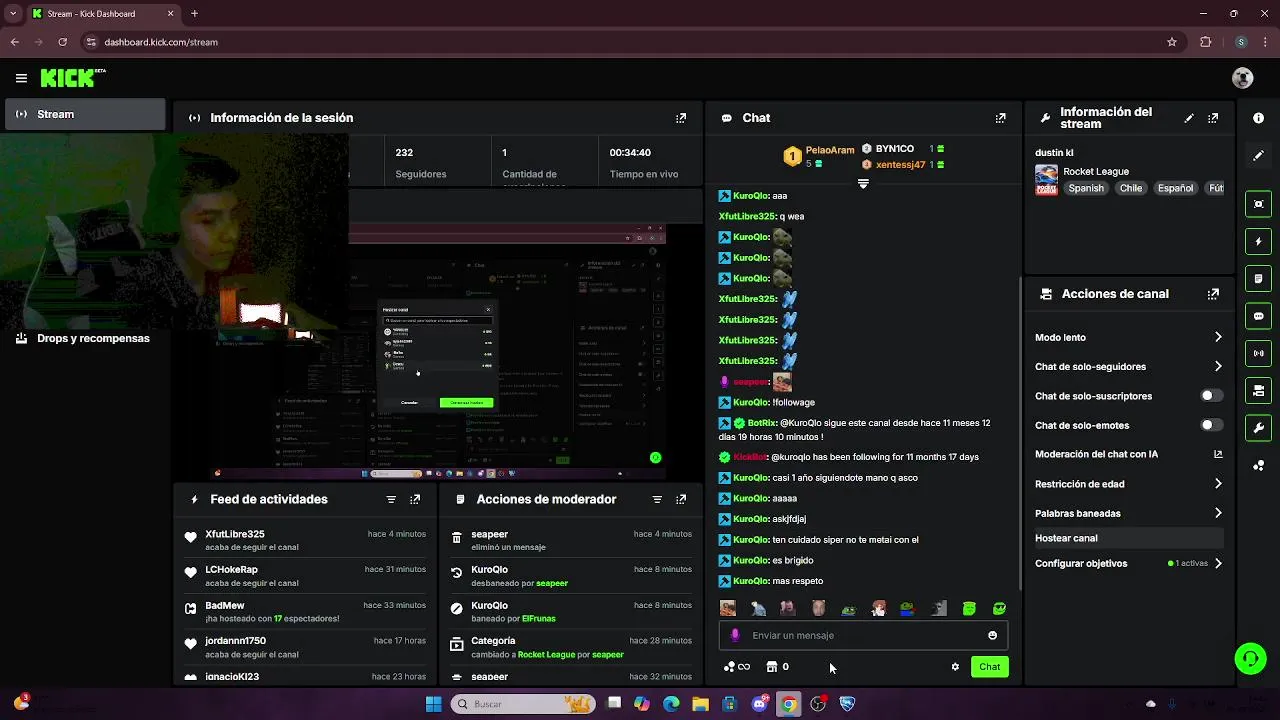Screen dimensions: 1280x720
Task: Pop out the Chat panel
Action: (1000, 118)
